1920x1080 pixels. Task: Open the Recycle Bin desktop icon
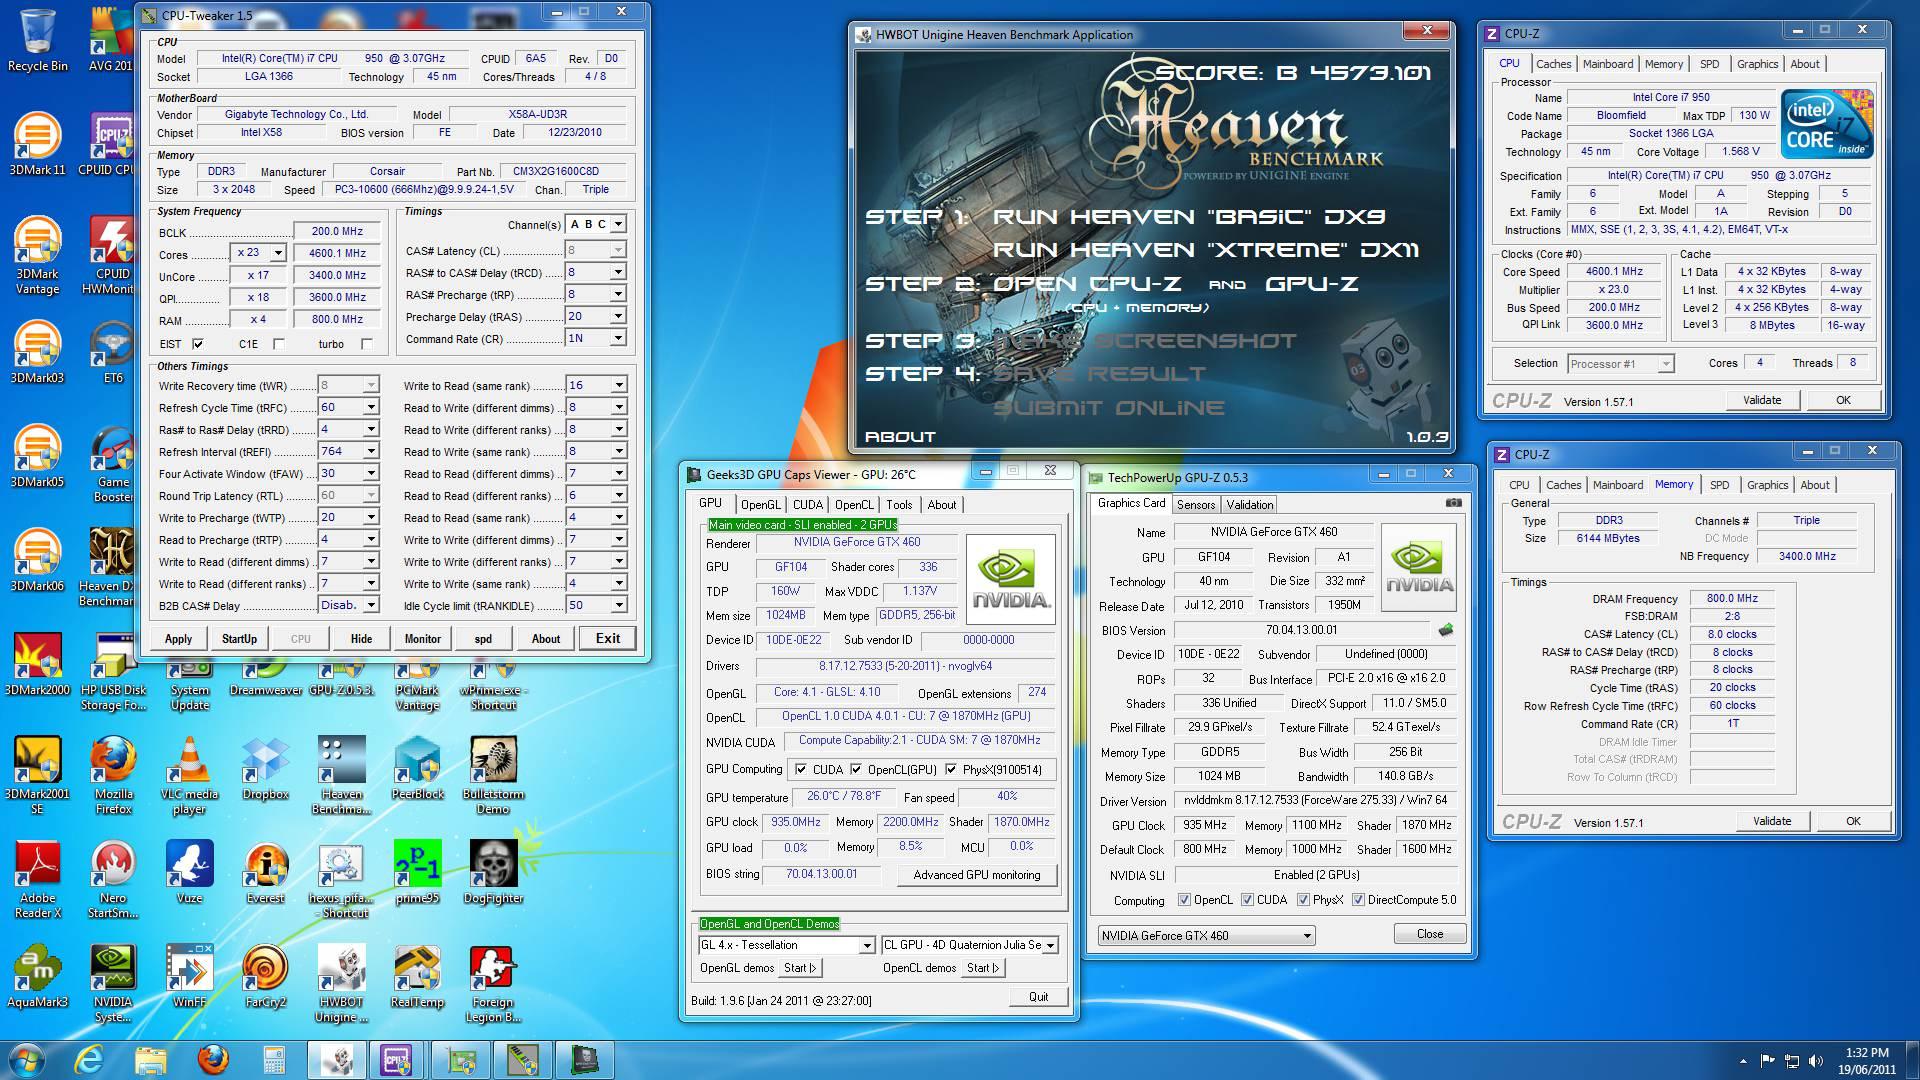point(37,40)
